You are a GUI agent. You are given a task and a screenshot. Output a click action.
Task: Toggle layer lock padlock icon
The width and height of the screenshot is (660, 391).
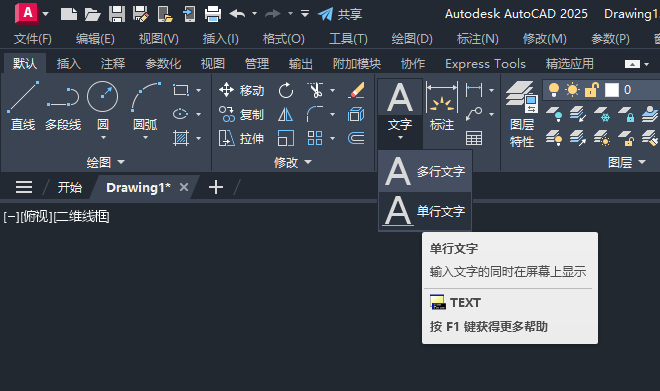click(592, 90)
